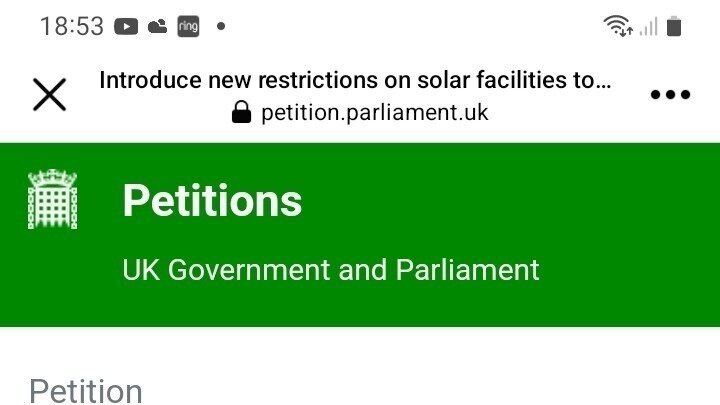Tap the padlock secure connection icon
The image size is (720, 405).
[x=241, y=112]
